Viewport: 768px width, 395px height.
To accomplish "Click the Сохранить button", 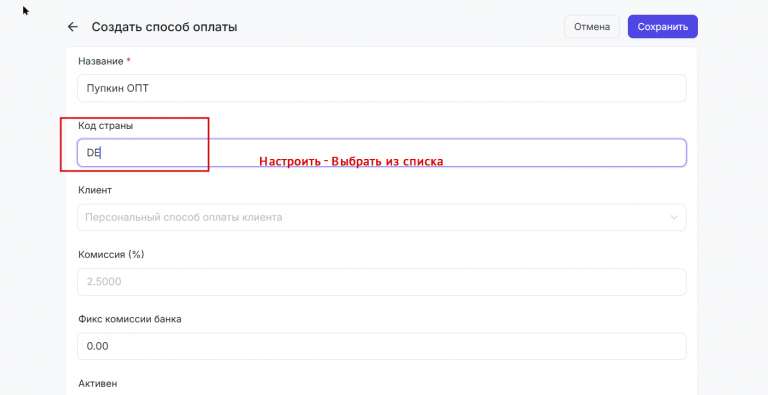I will coord(663,26).
